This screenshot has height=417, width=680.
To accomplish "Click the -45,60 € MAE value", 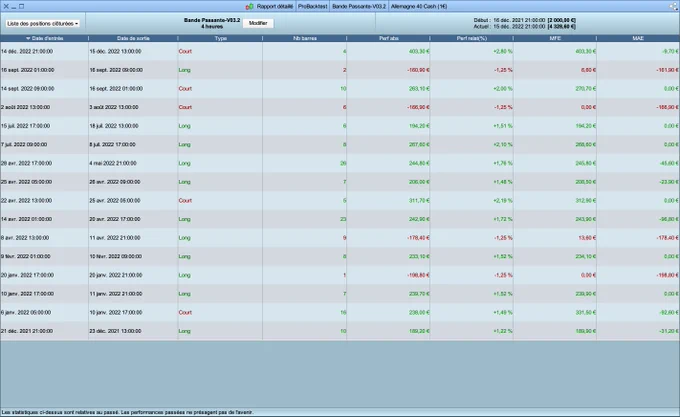I will (669, 163).
